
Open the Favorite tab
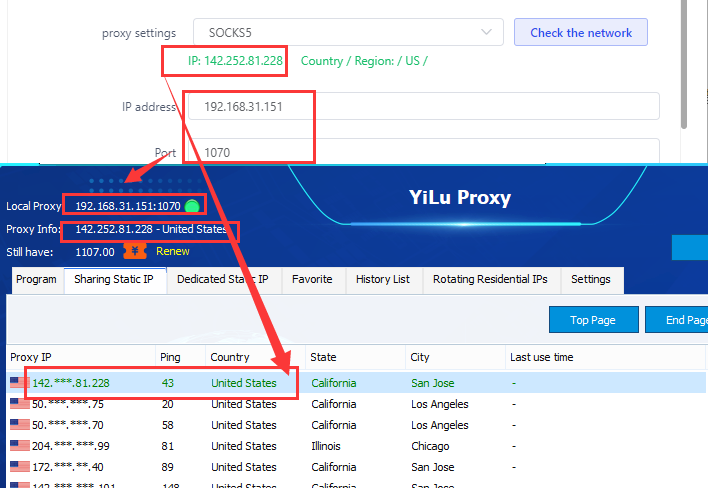(x=312, y=279)
